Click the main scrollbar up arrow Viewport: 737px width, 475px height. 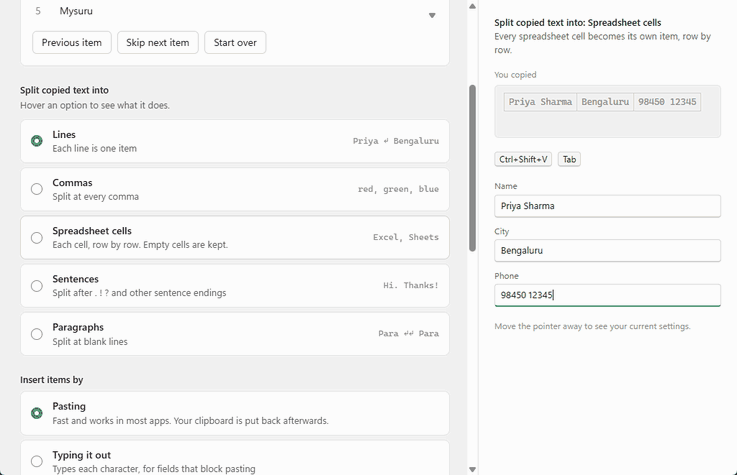tap(472, 6)
